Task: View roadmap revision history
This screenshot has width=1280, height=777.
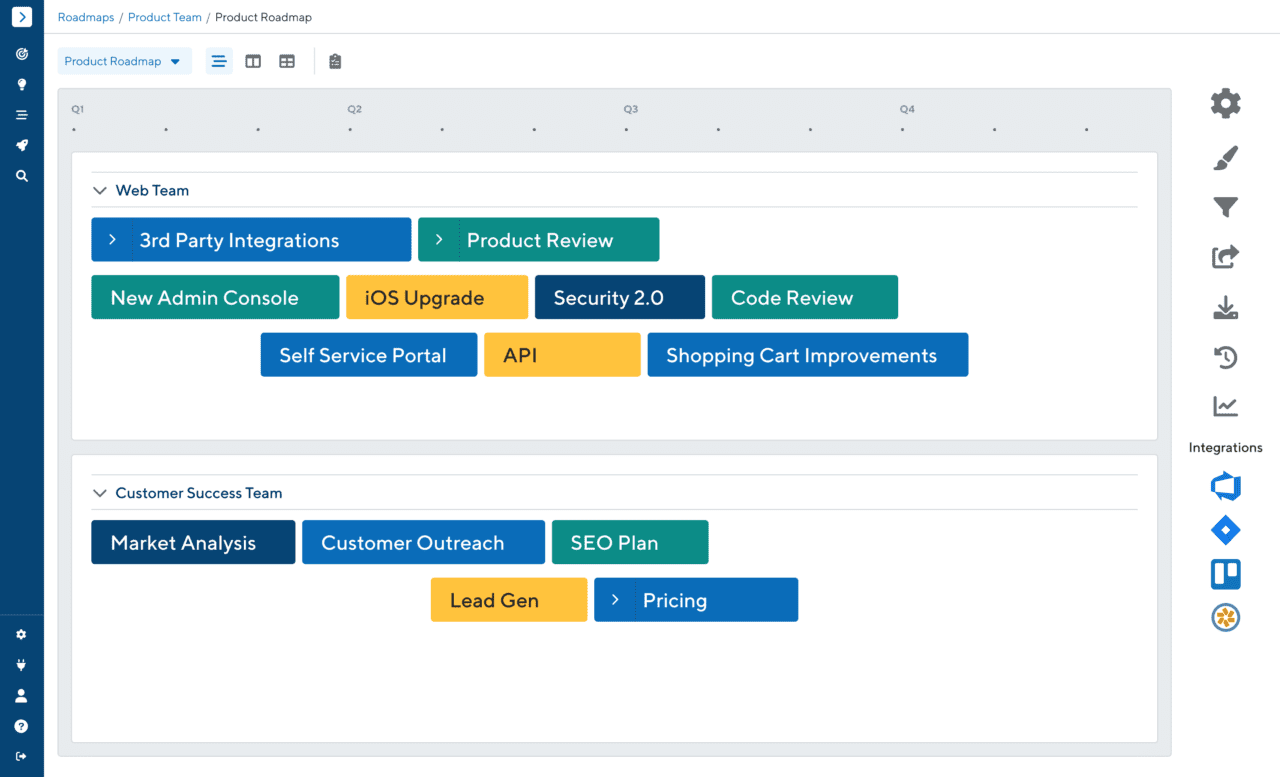Action: click(x=1225, y=357)
